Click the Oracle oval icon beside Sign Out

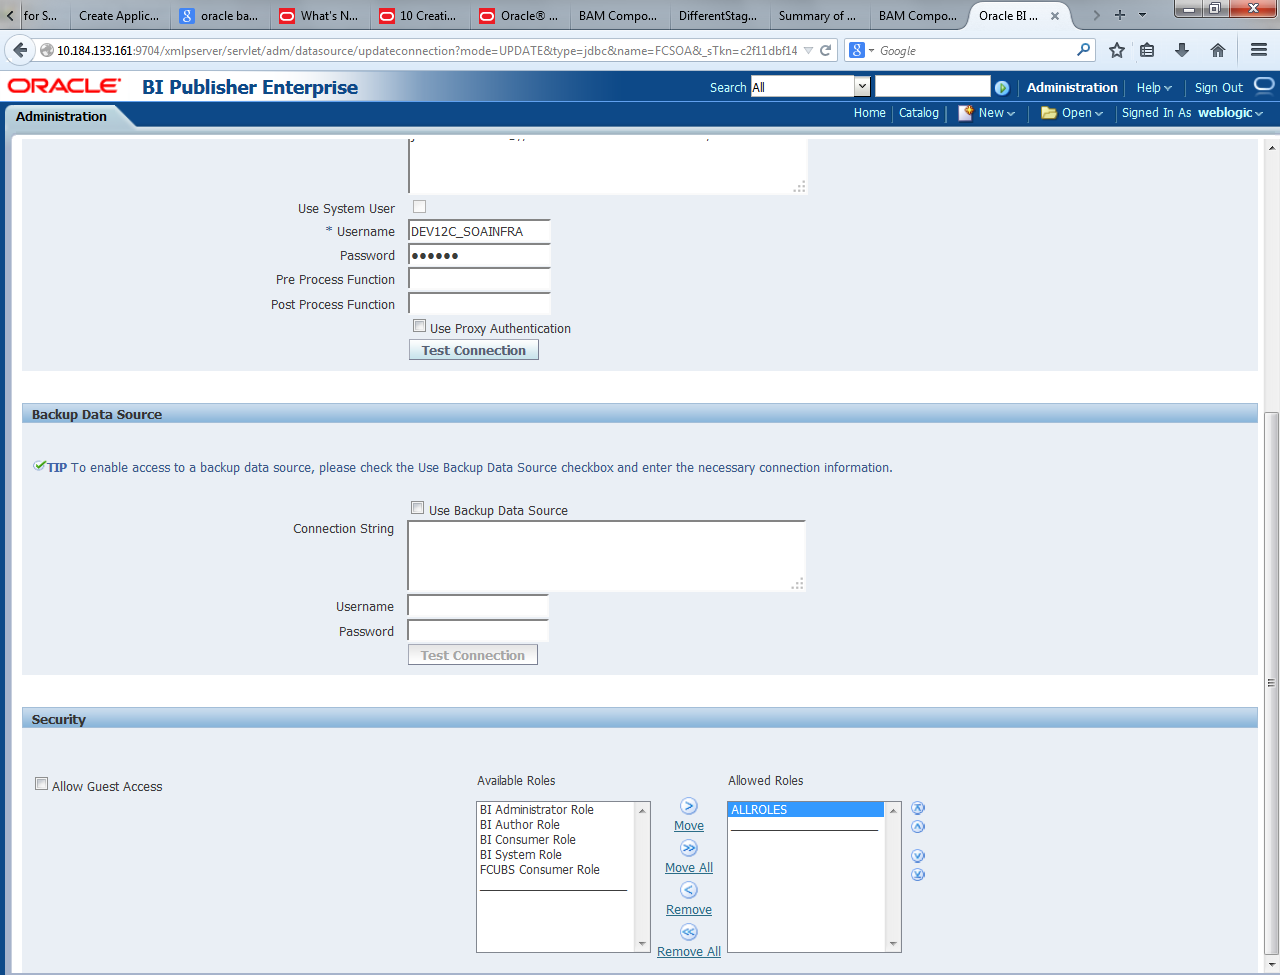1264,85
